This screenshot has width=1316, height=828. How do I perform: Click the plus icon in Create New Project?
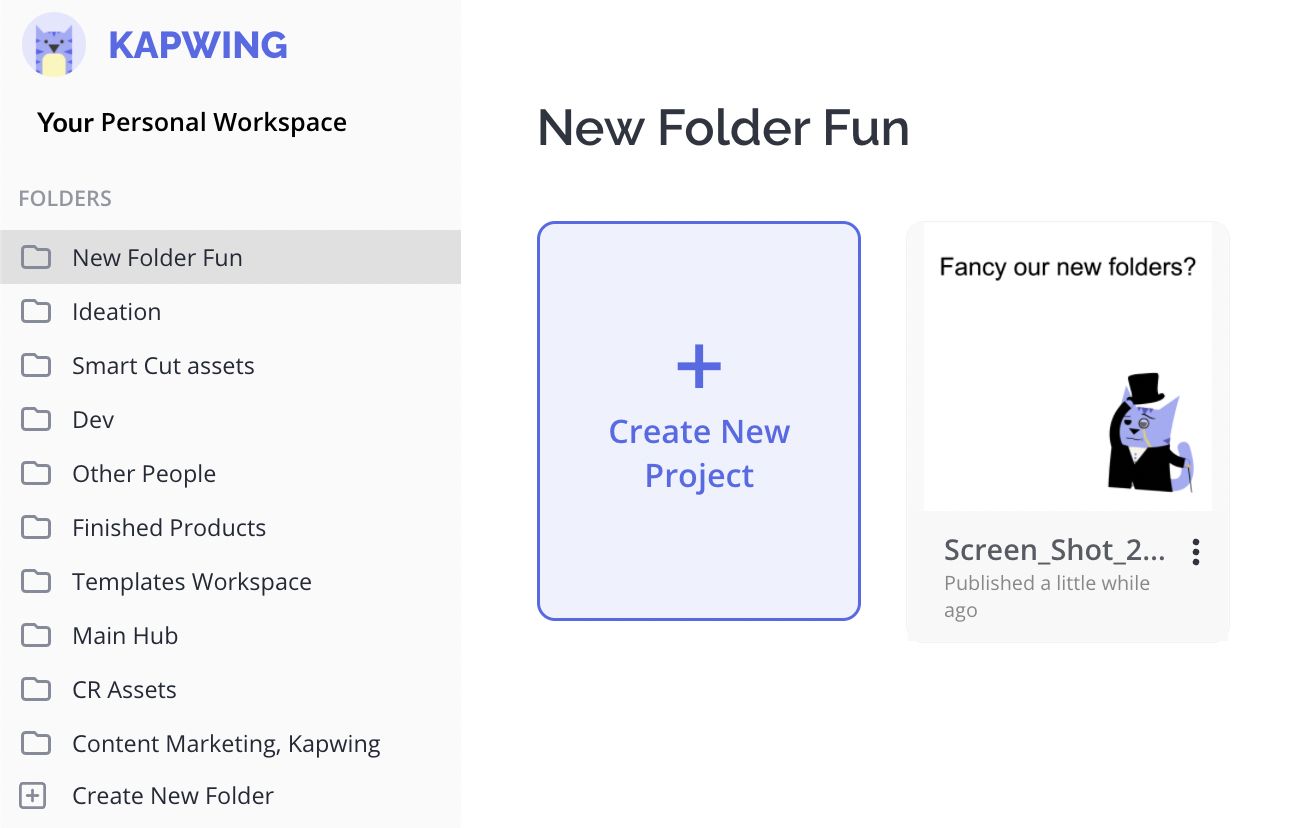699,367
